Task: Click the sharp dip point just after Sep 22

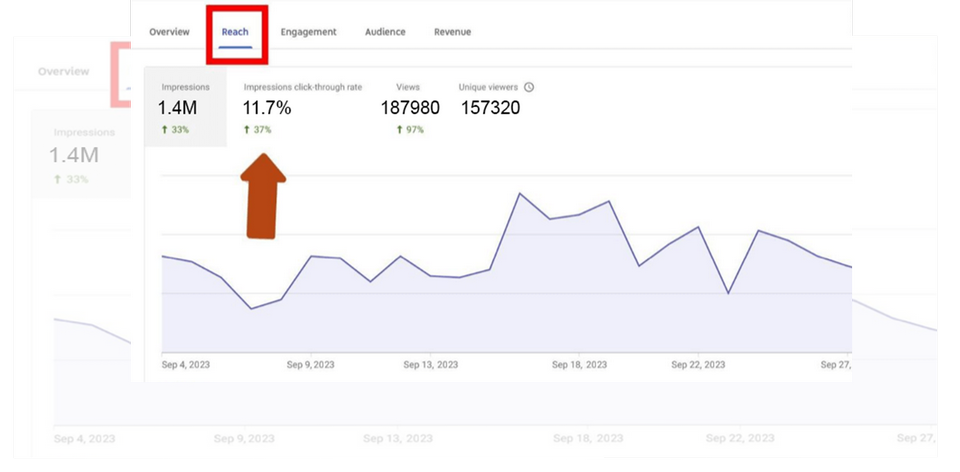Action: (x=728, y=293)
